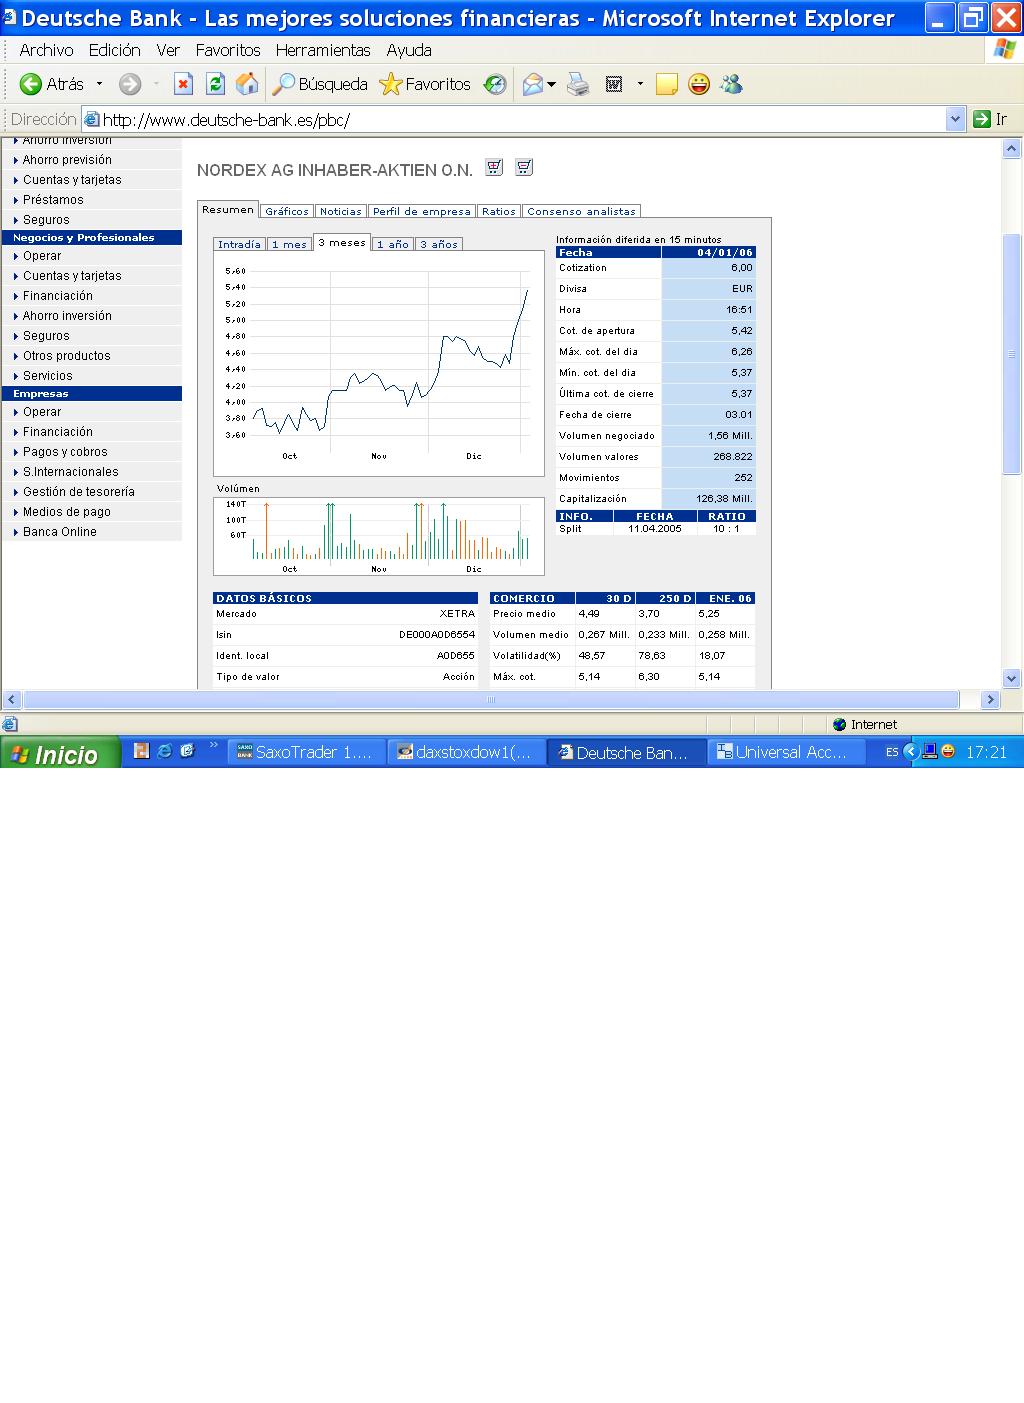Open the Herramientas menu
This screenshot has height=1403, width=1024.
[x=323, y=50]
